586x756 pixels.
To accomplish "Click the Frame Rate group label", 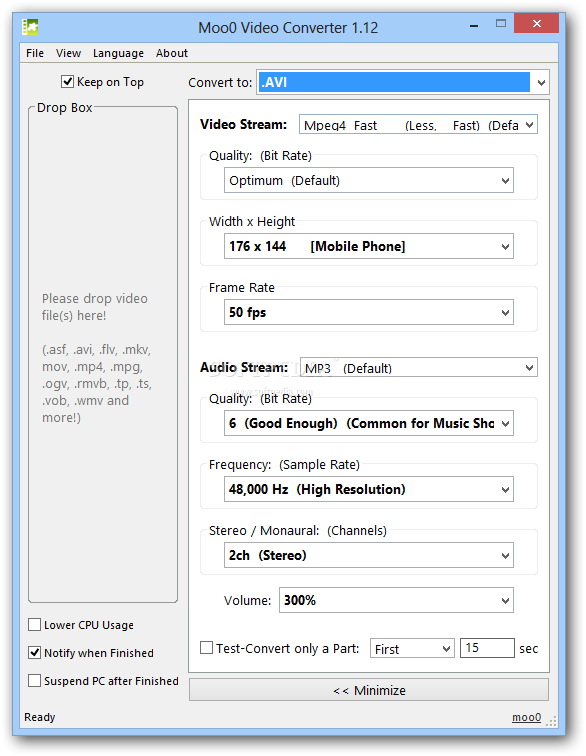I will click(242, 288).
